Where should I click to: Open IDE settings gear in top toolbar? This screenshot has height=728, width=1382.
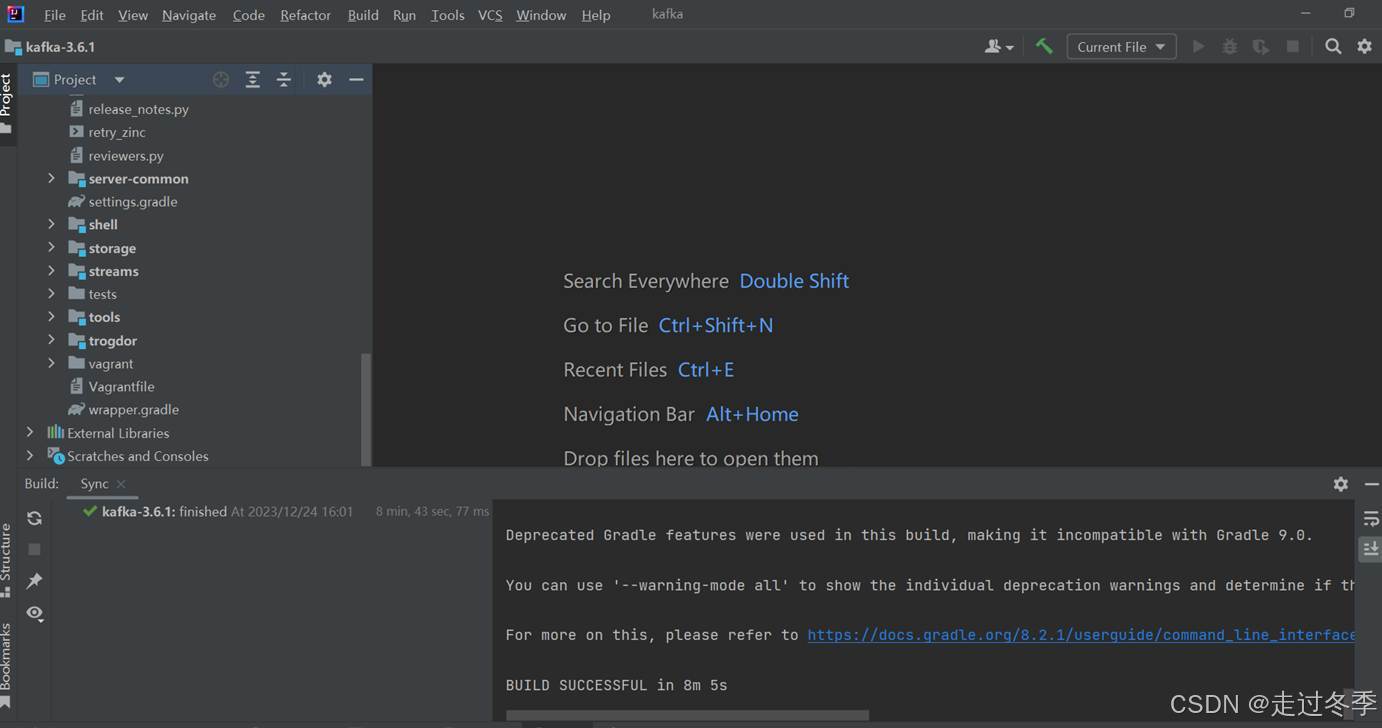[1364, 46]
